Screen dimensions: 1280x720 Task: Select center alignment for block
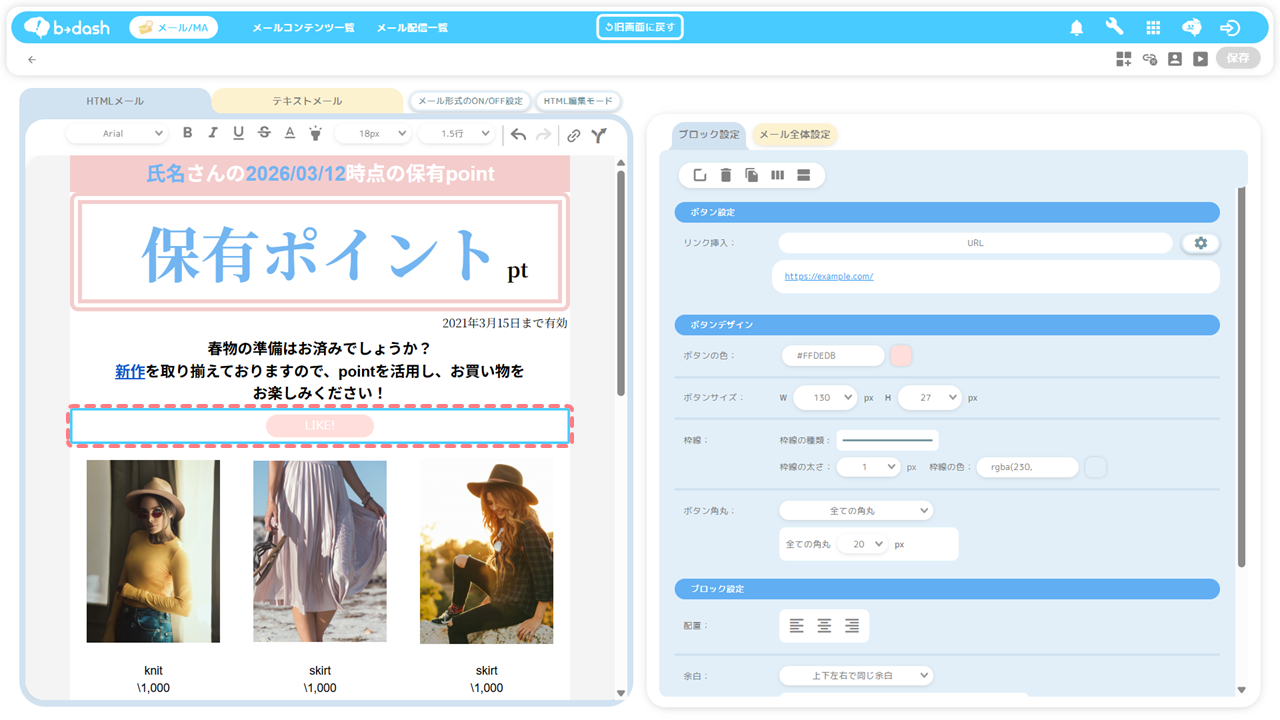coord(824,626)
